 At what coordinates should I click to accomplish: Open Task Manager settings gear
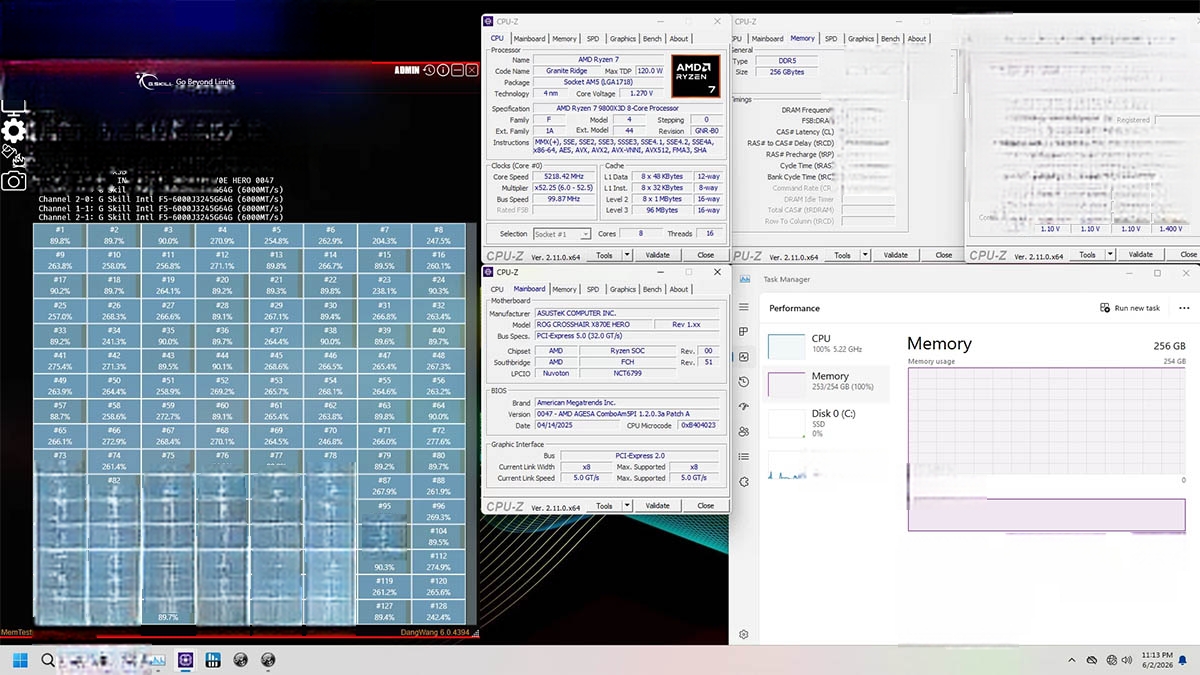click(x=744, y=634)
